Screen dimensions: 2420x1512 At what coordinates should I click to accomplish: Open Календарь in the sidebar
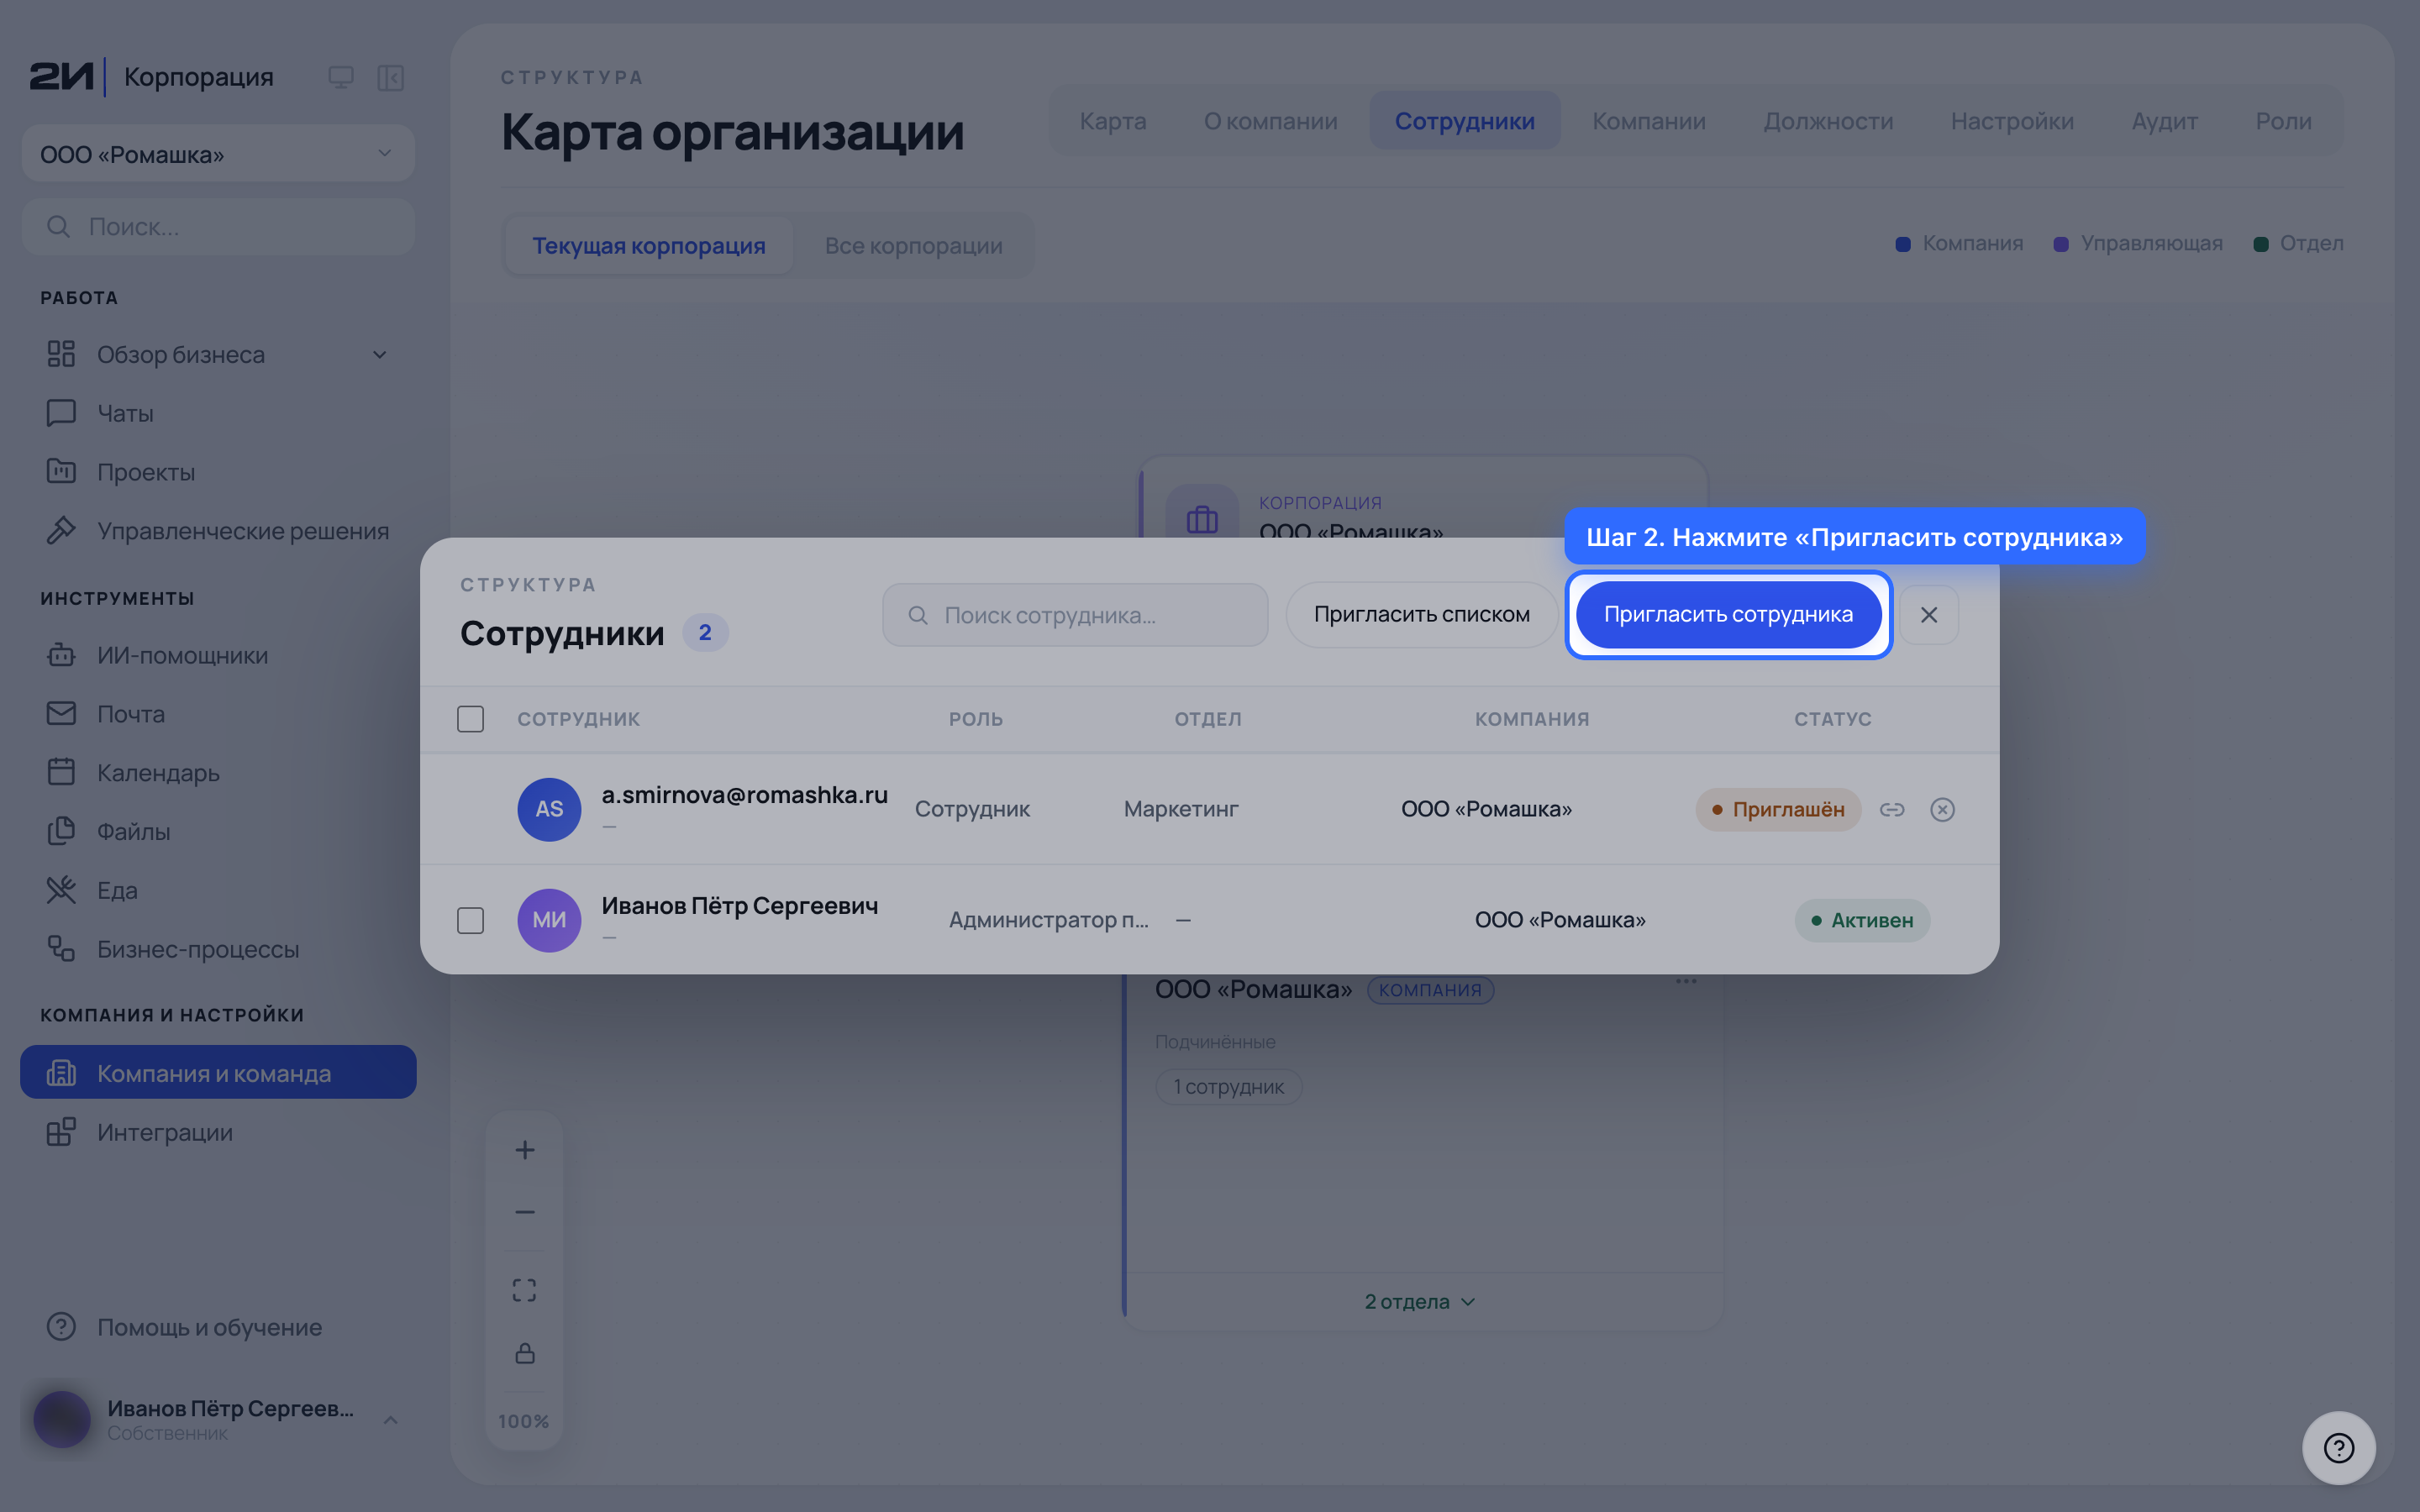point(218,773)
